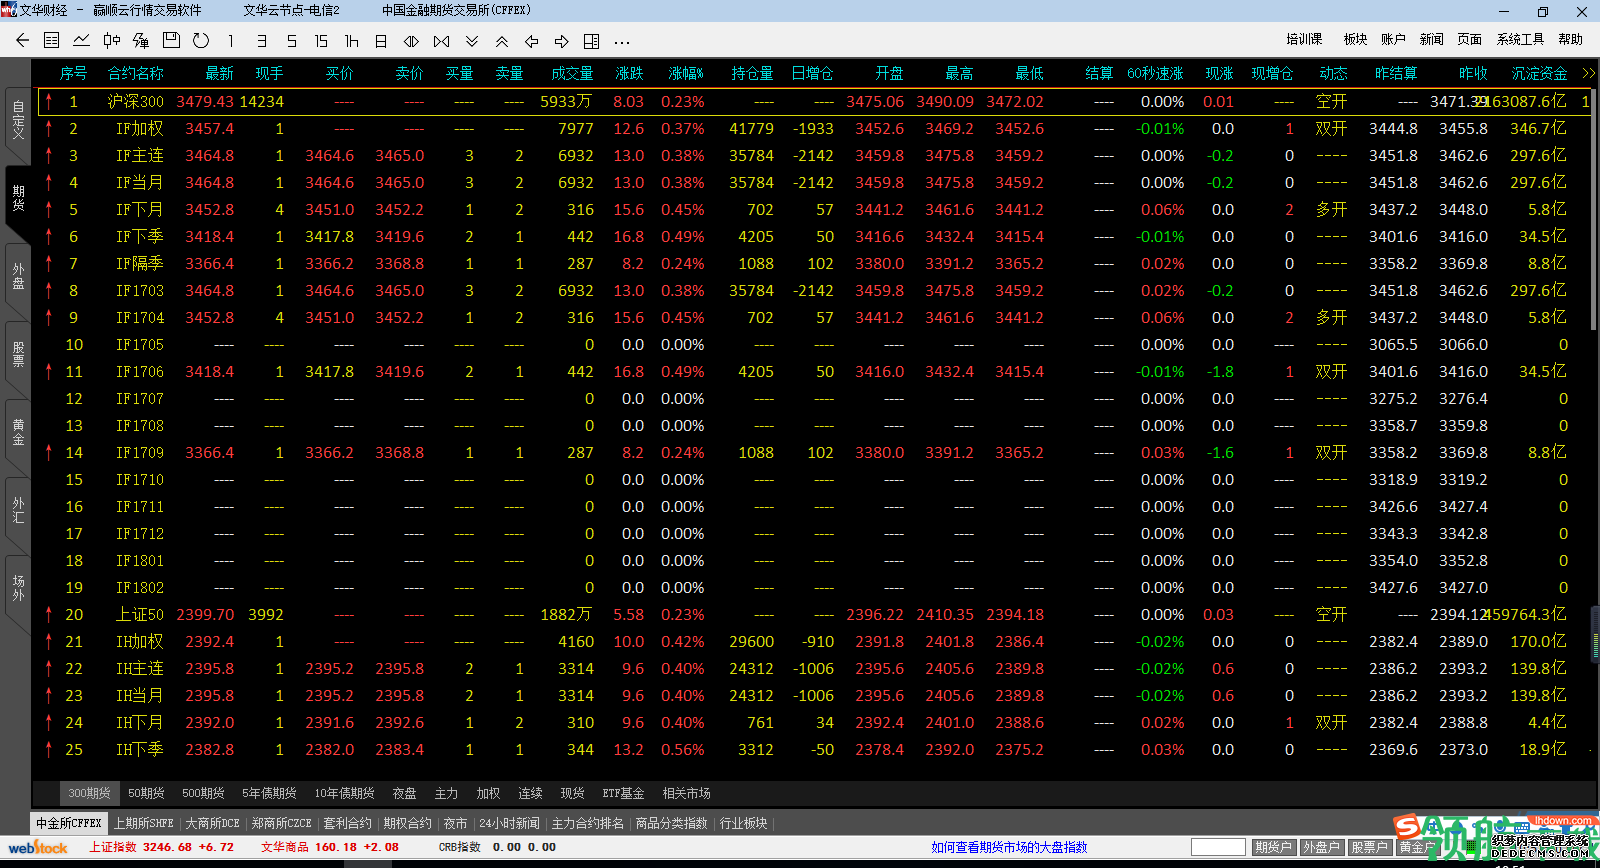
Task: Click the double chevron up icon
Action: [x=502, y=41]
